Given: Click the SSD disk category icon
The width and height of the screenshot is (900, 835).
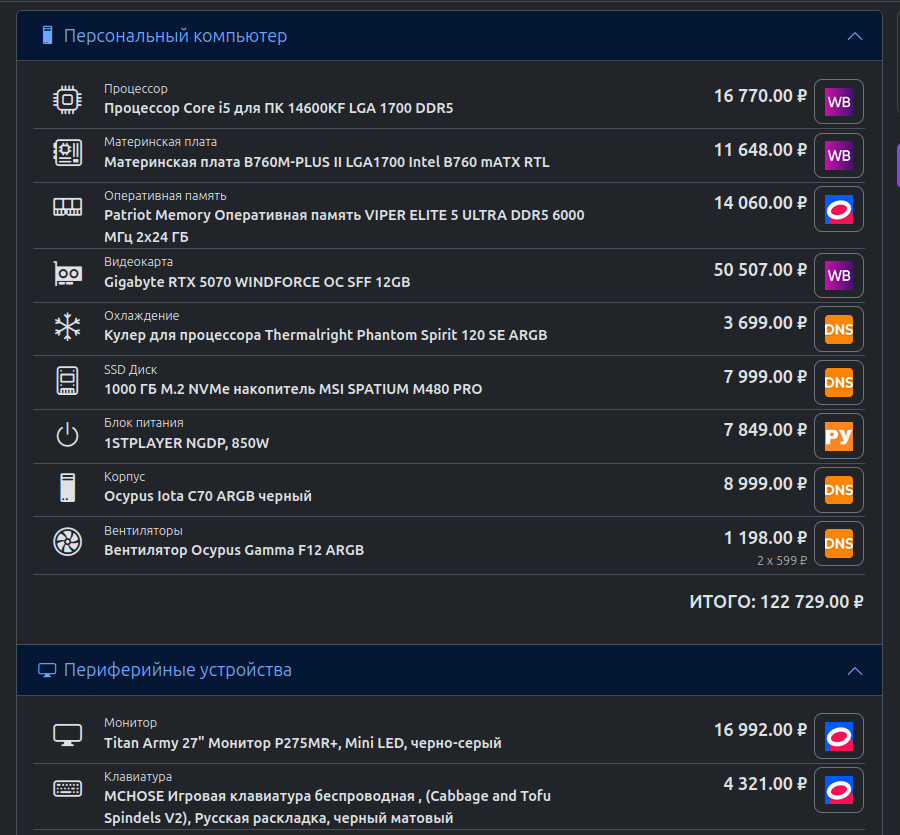Looking at the screenshot, I should pos(68,380).
